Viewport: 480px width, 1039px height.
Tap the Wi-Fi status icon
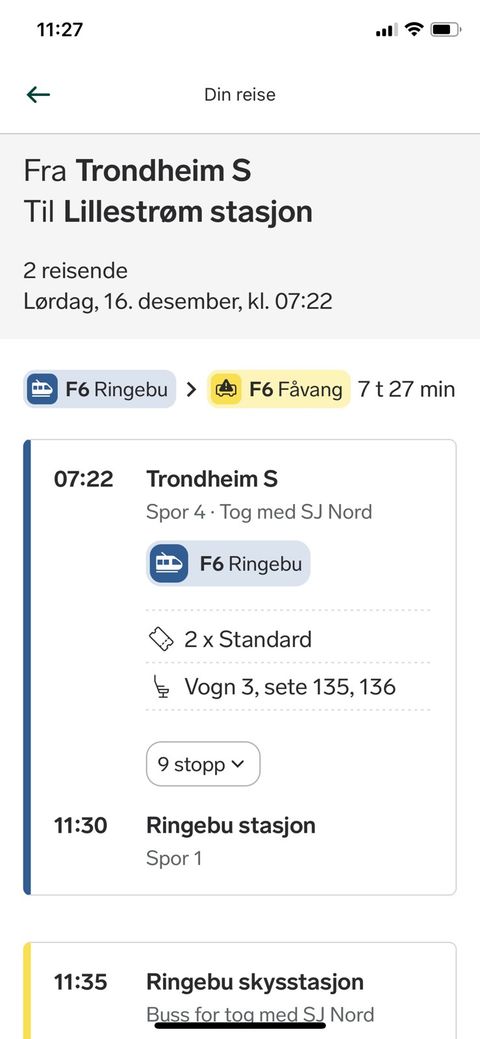coord(414,29)
